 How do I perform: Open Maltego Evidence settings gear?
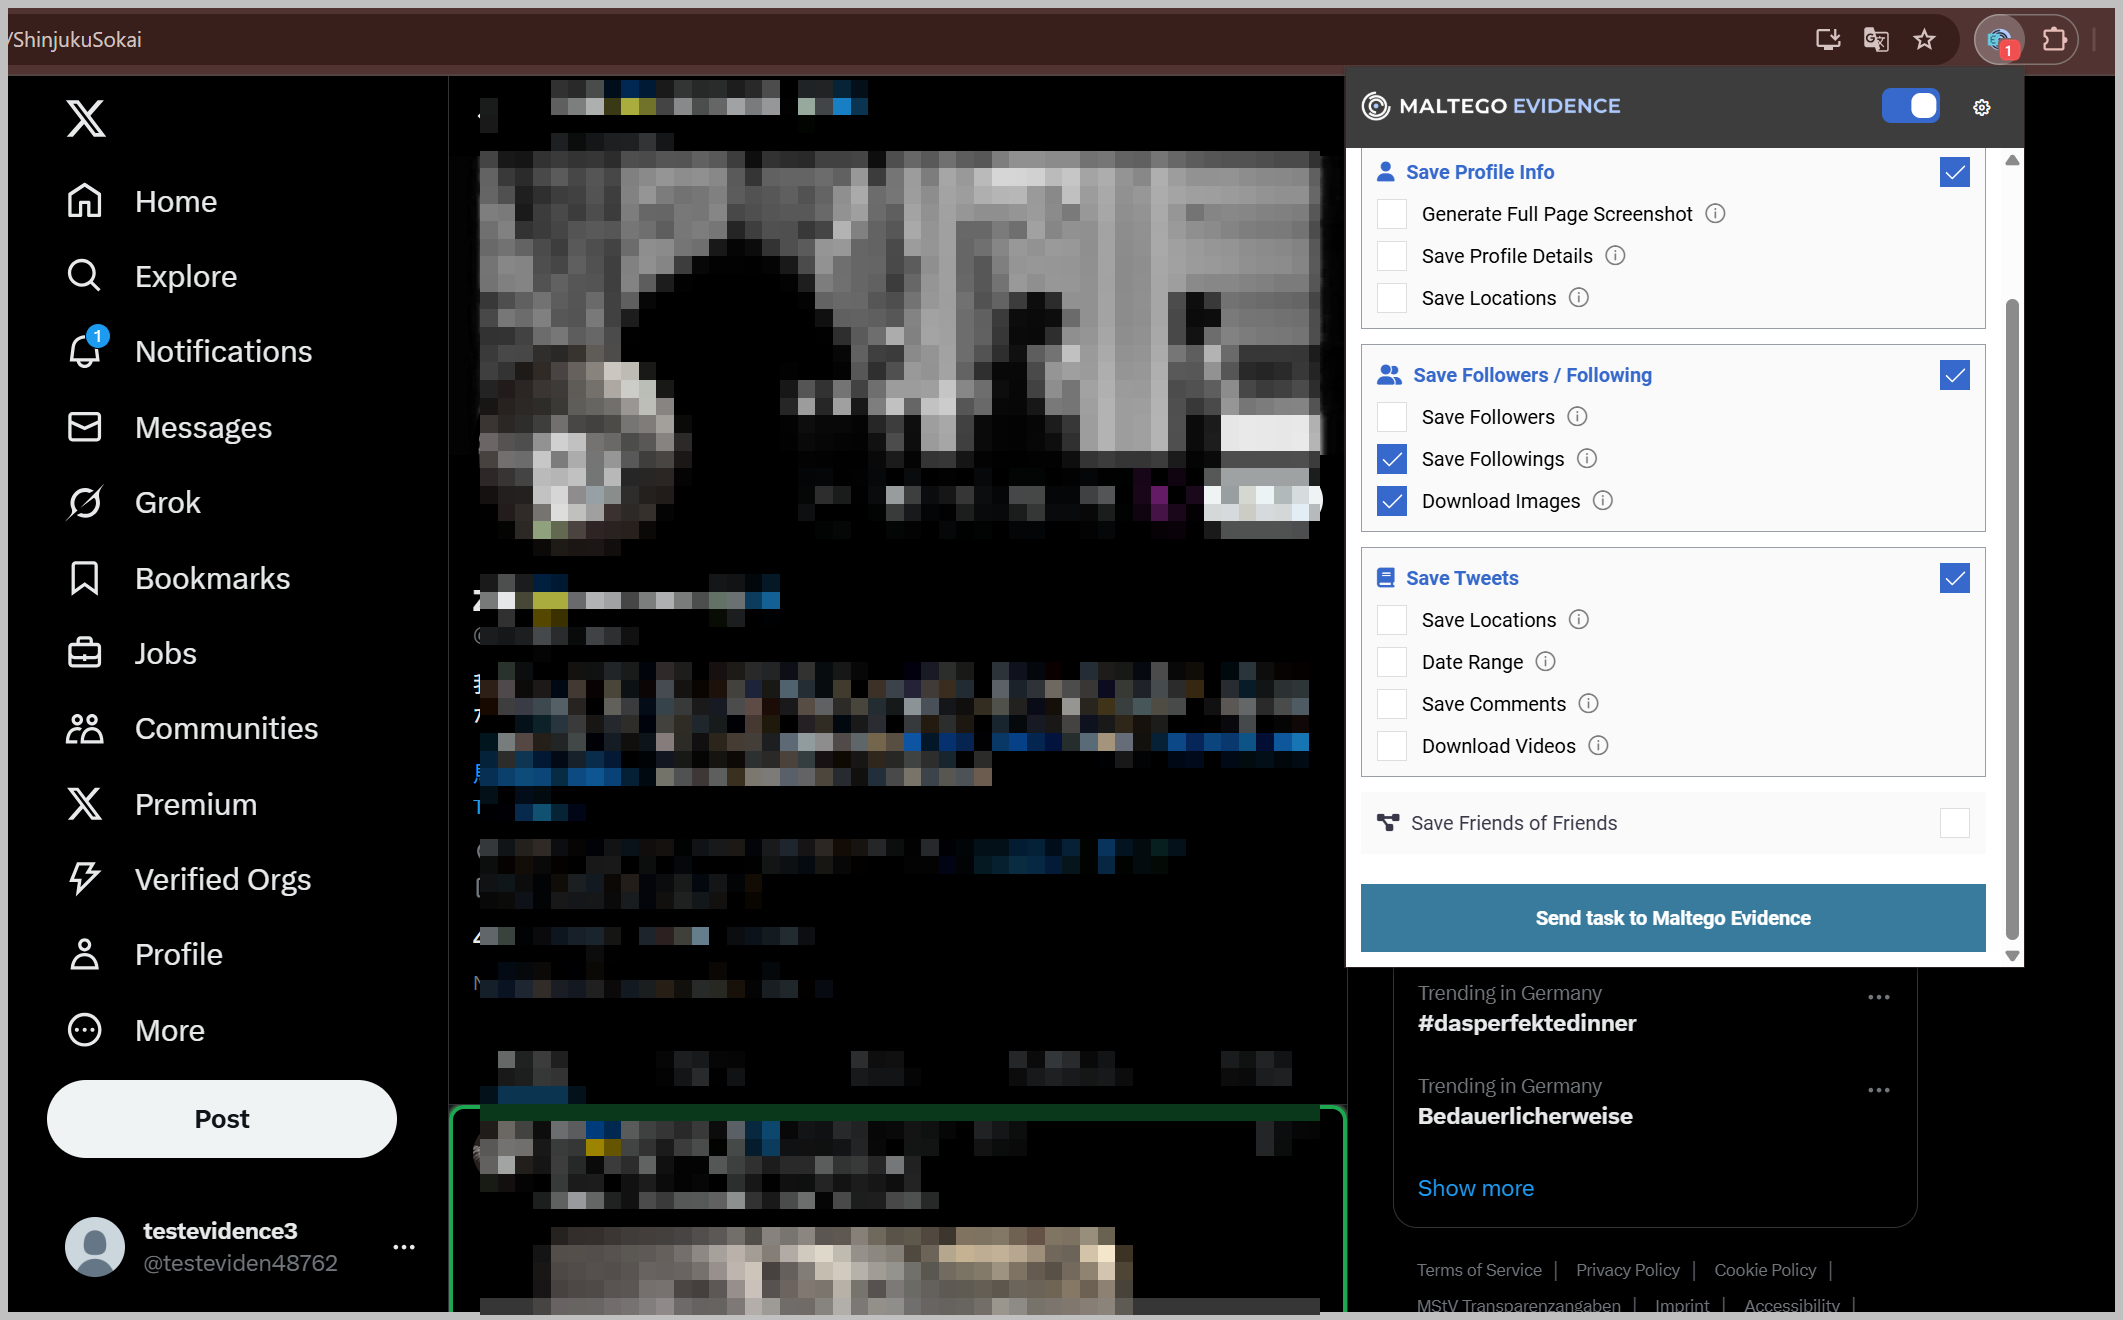click(x=1982, y=107)
